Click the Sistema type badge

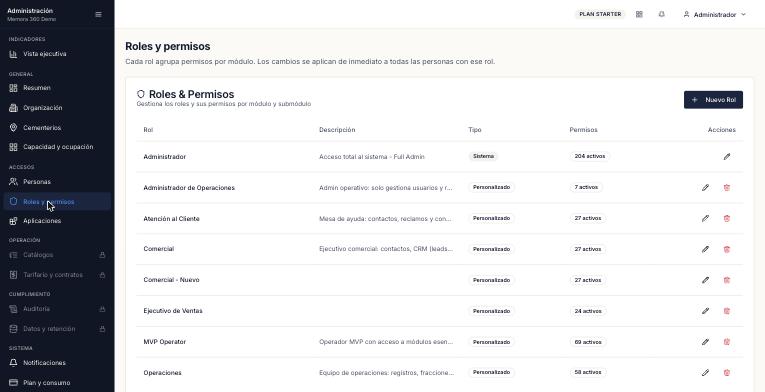tap(483, 156)
